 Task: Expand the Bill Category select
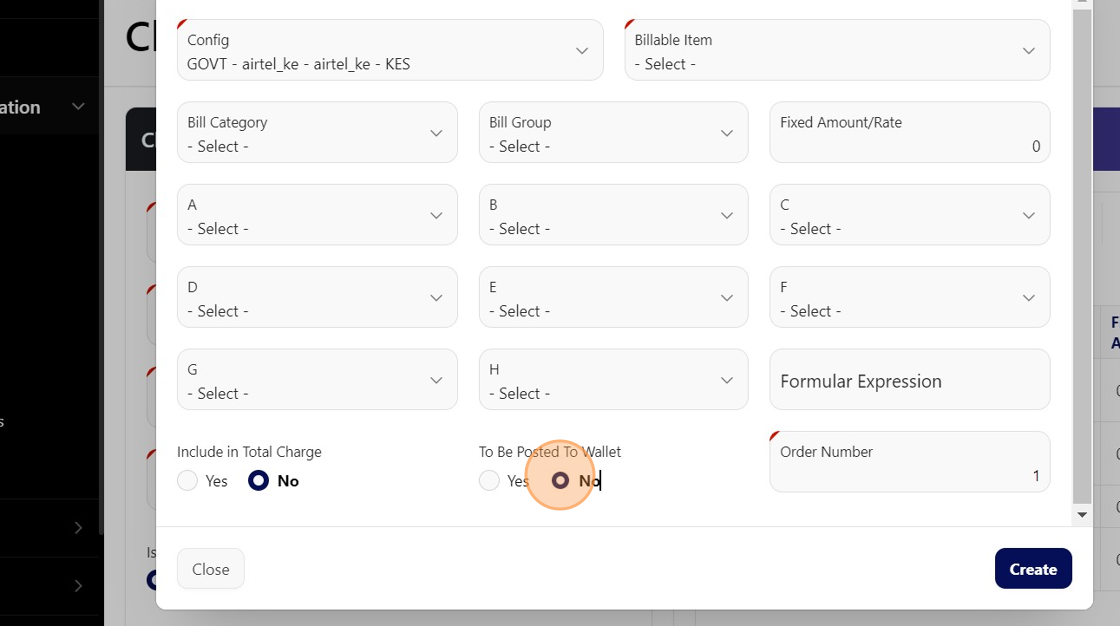click(x=317, y=133)
